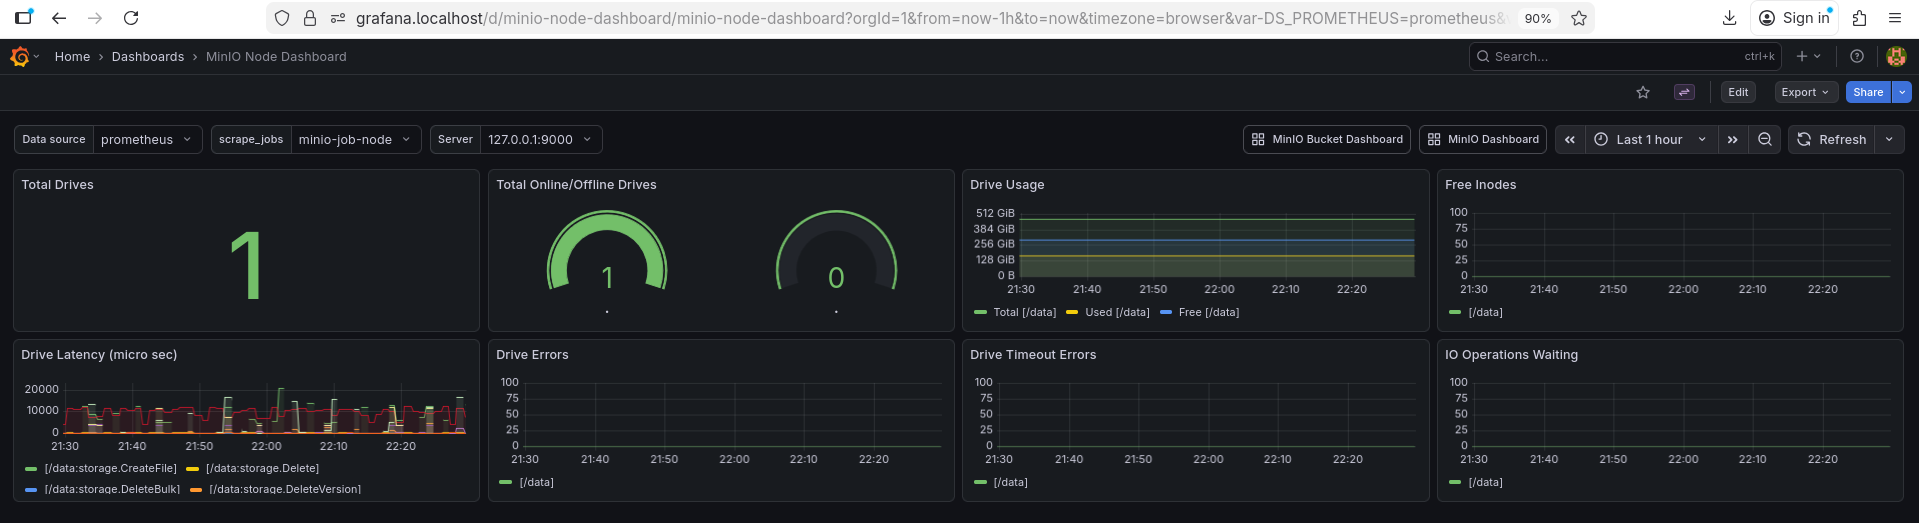This screenshot has height=523, width=1919.
Task: Click the Home breadcrumb
Action: [72, 57]
